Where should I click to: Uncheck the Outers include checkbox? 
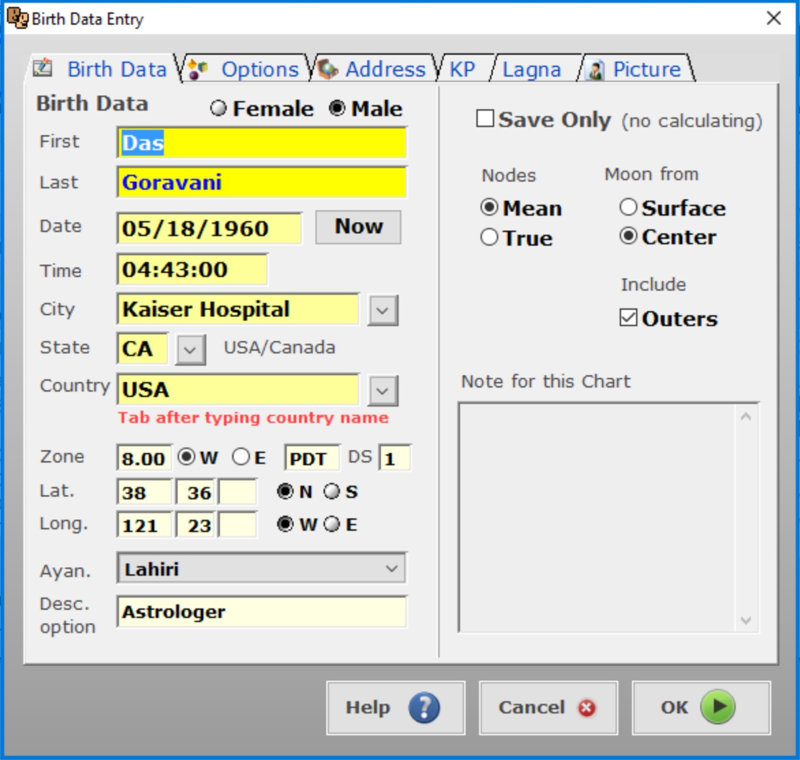click(x=628, y=319)
